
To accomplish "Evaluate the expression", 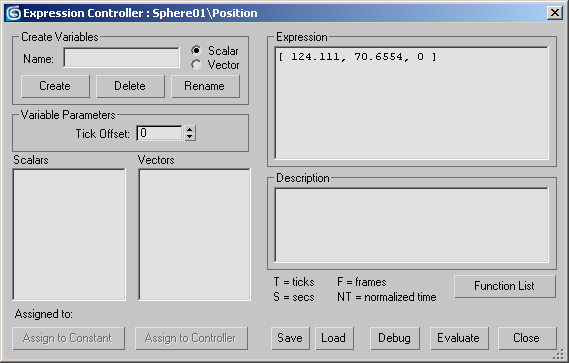I will tap(459, 338).
